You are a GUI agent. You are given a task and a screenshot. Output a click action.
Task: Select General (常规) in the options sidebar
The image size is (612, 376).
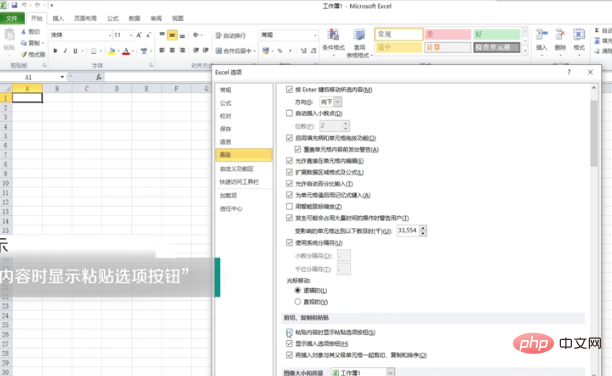[244, 90]
